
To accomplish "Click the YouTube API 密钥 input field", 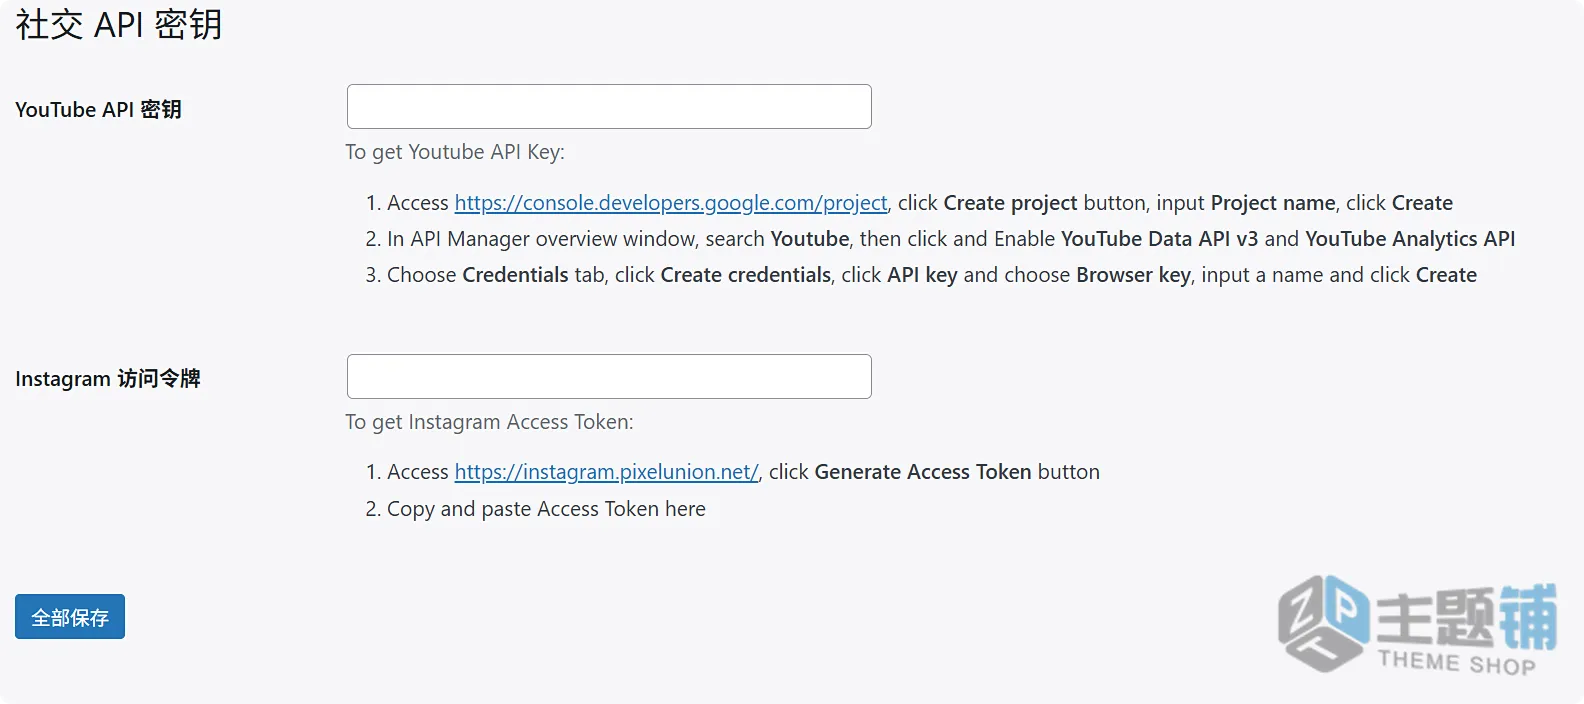I will [x=609, y=106].
